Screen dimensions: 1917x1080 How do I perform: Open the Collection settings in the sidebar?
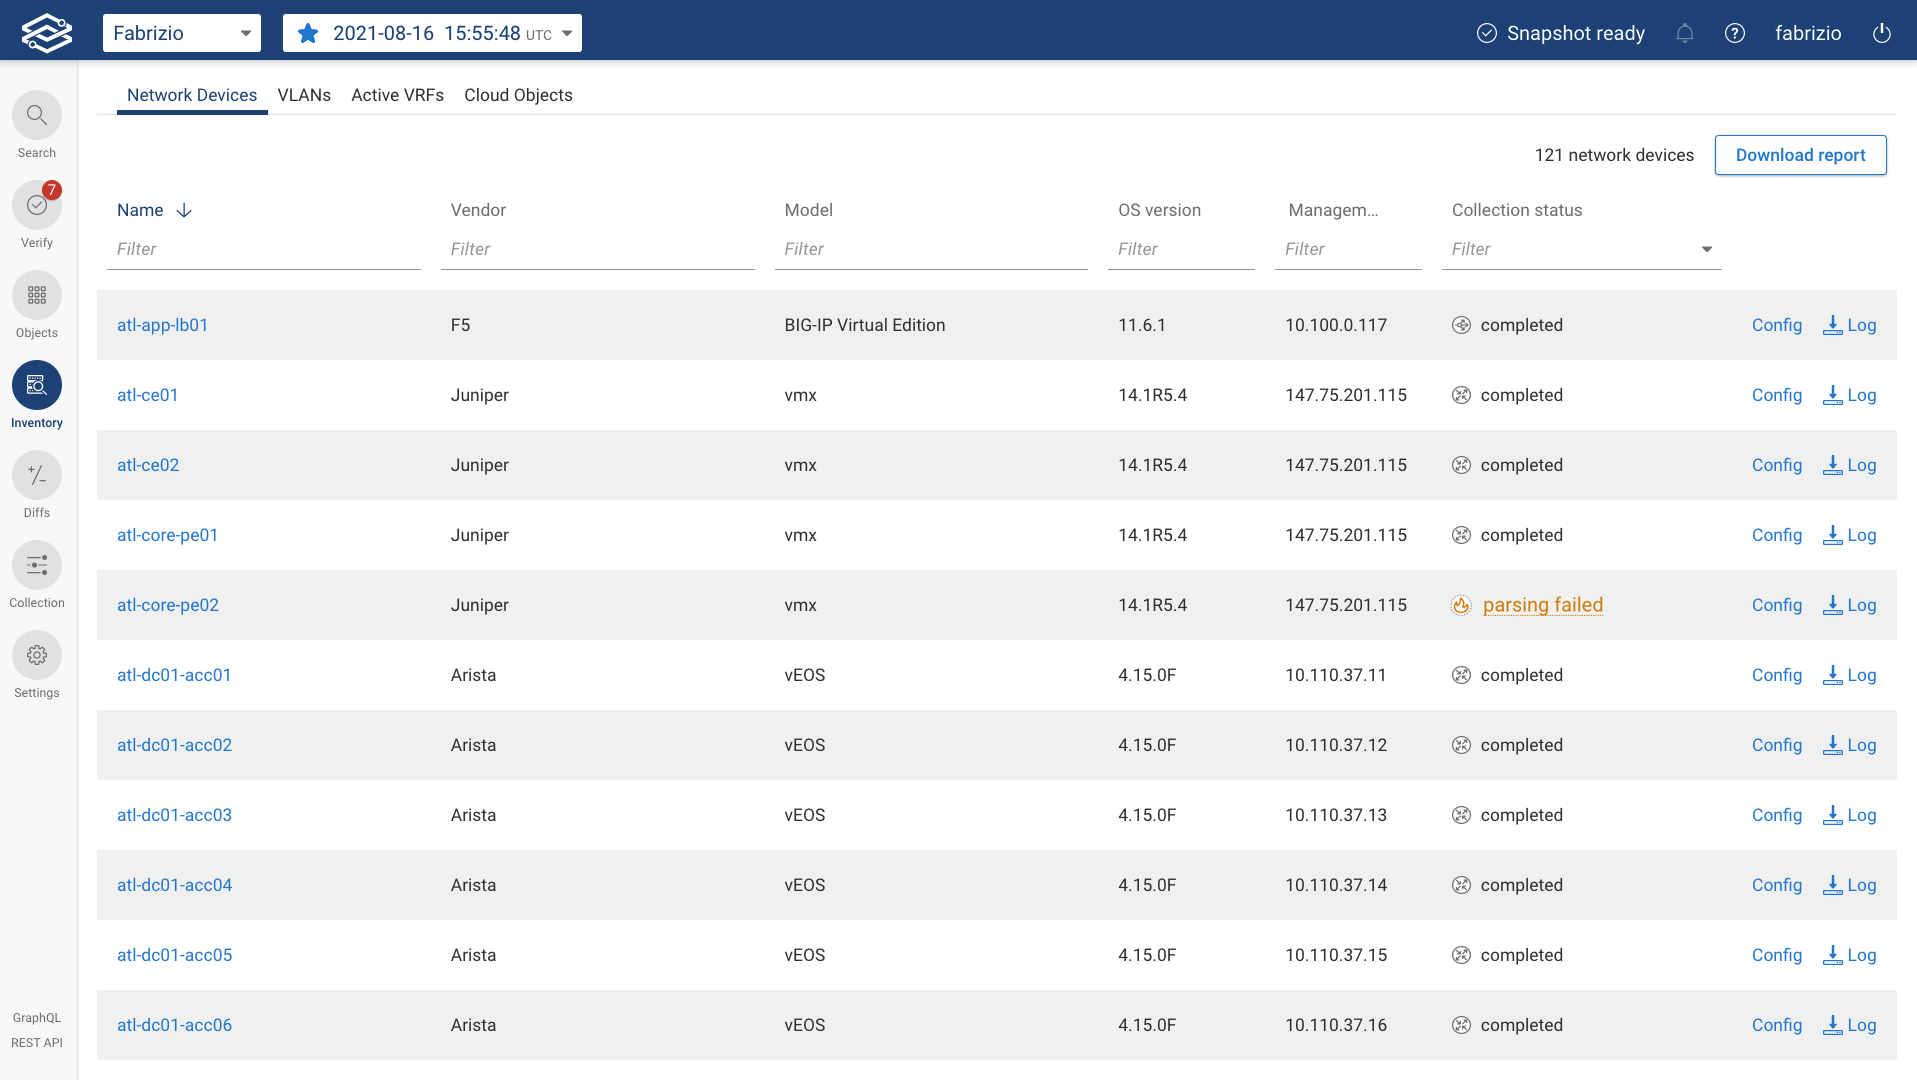(x=37, y=565)
